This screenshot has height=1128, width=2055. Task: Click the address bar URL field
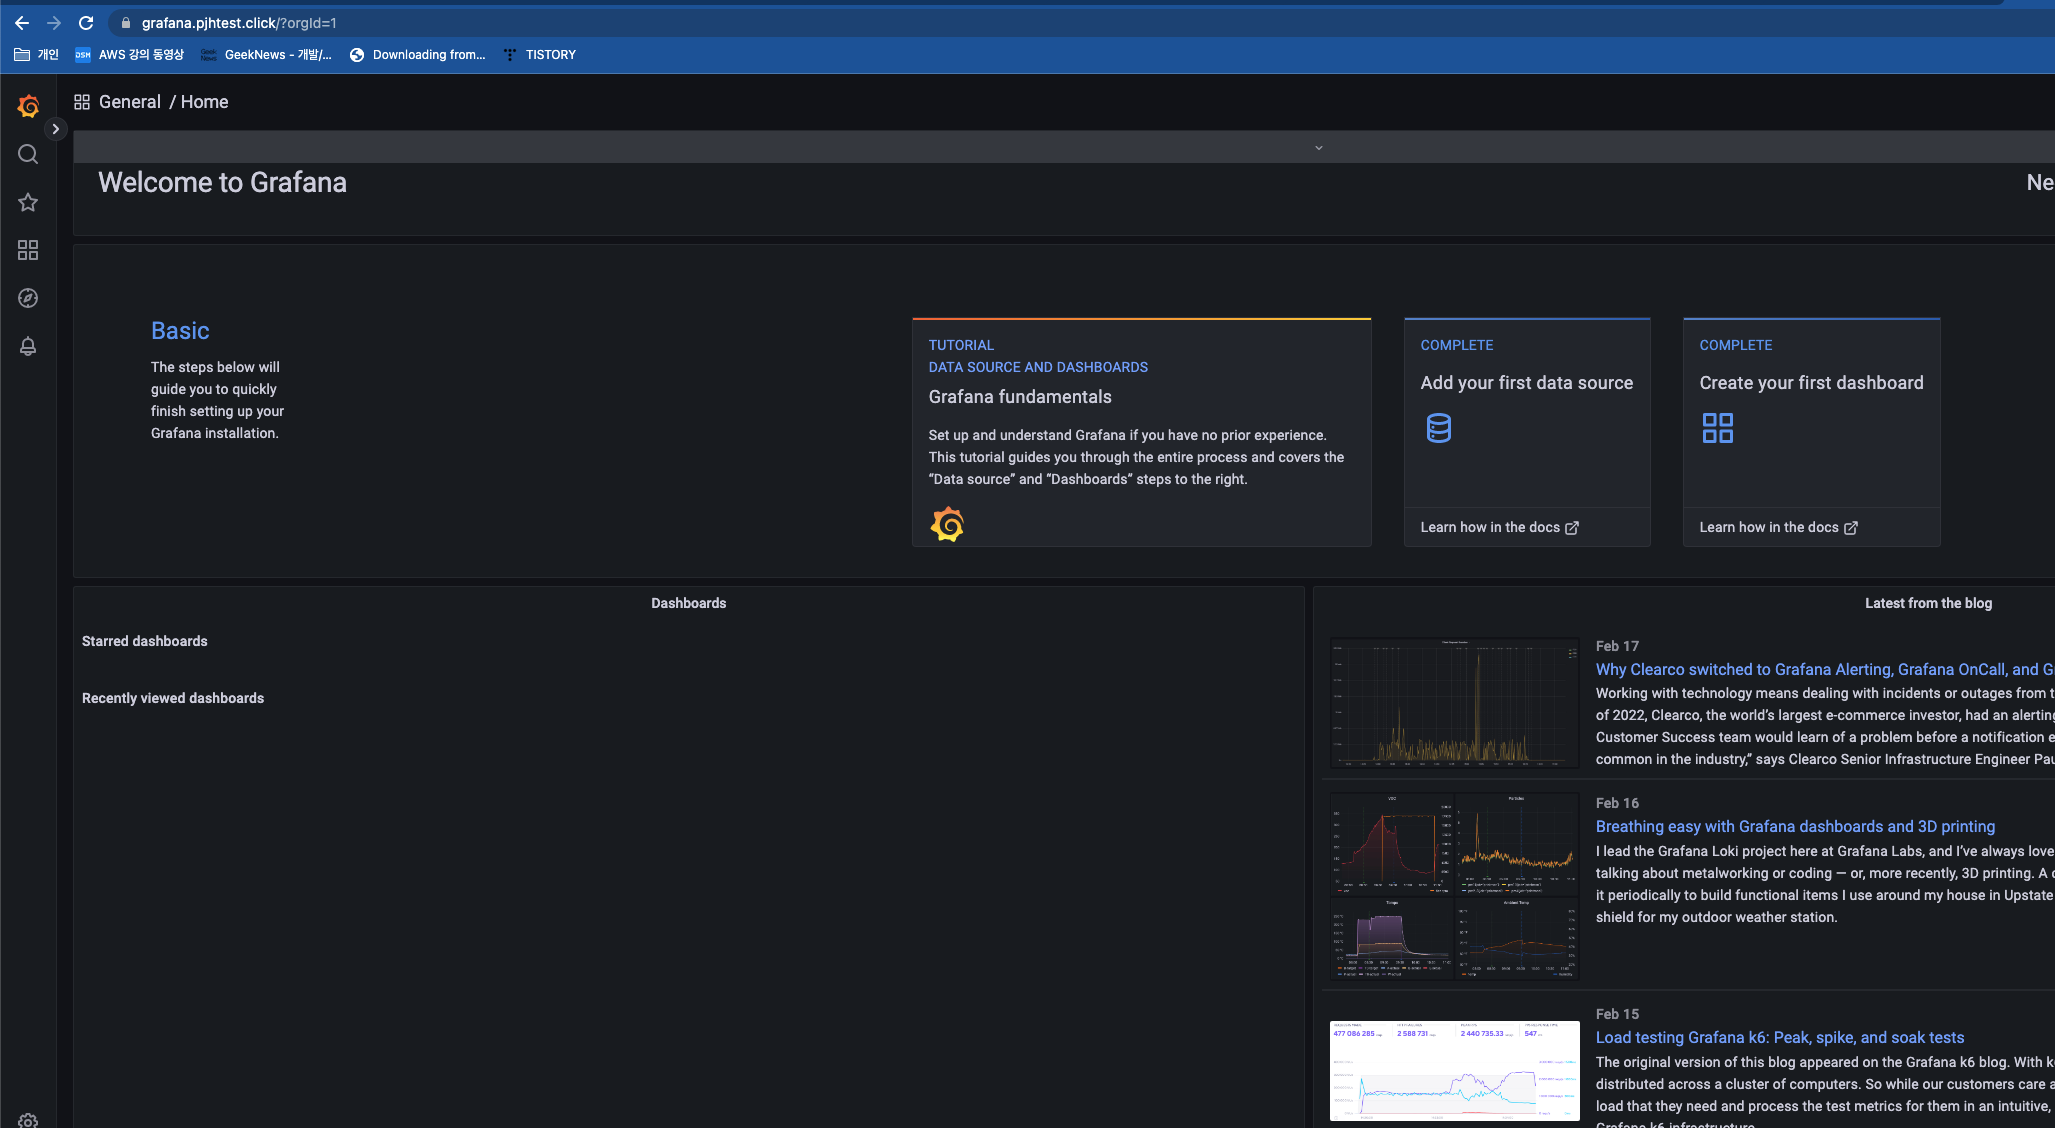(x=1078, y=23)
